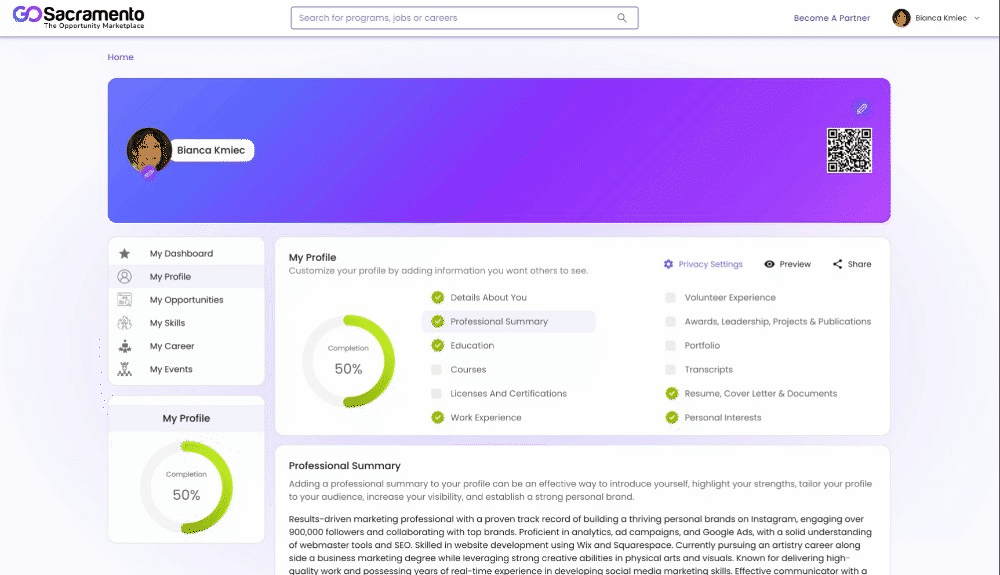Click the search magnifier icon
The height and width of the screenshot is (575, 1000).
tap(622, 18)
